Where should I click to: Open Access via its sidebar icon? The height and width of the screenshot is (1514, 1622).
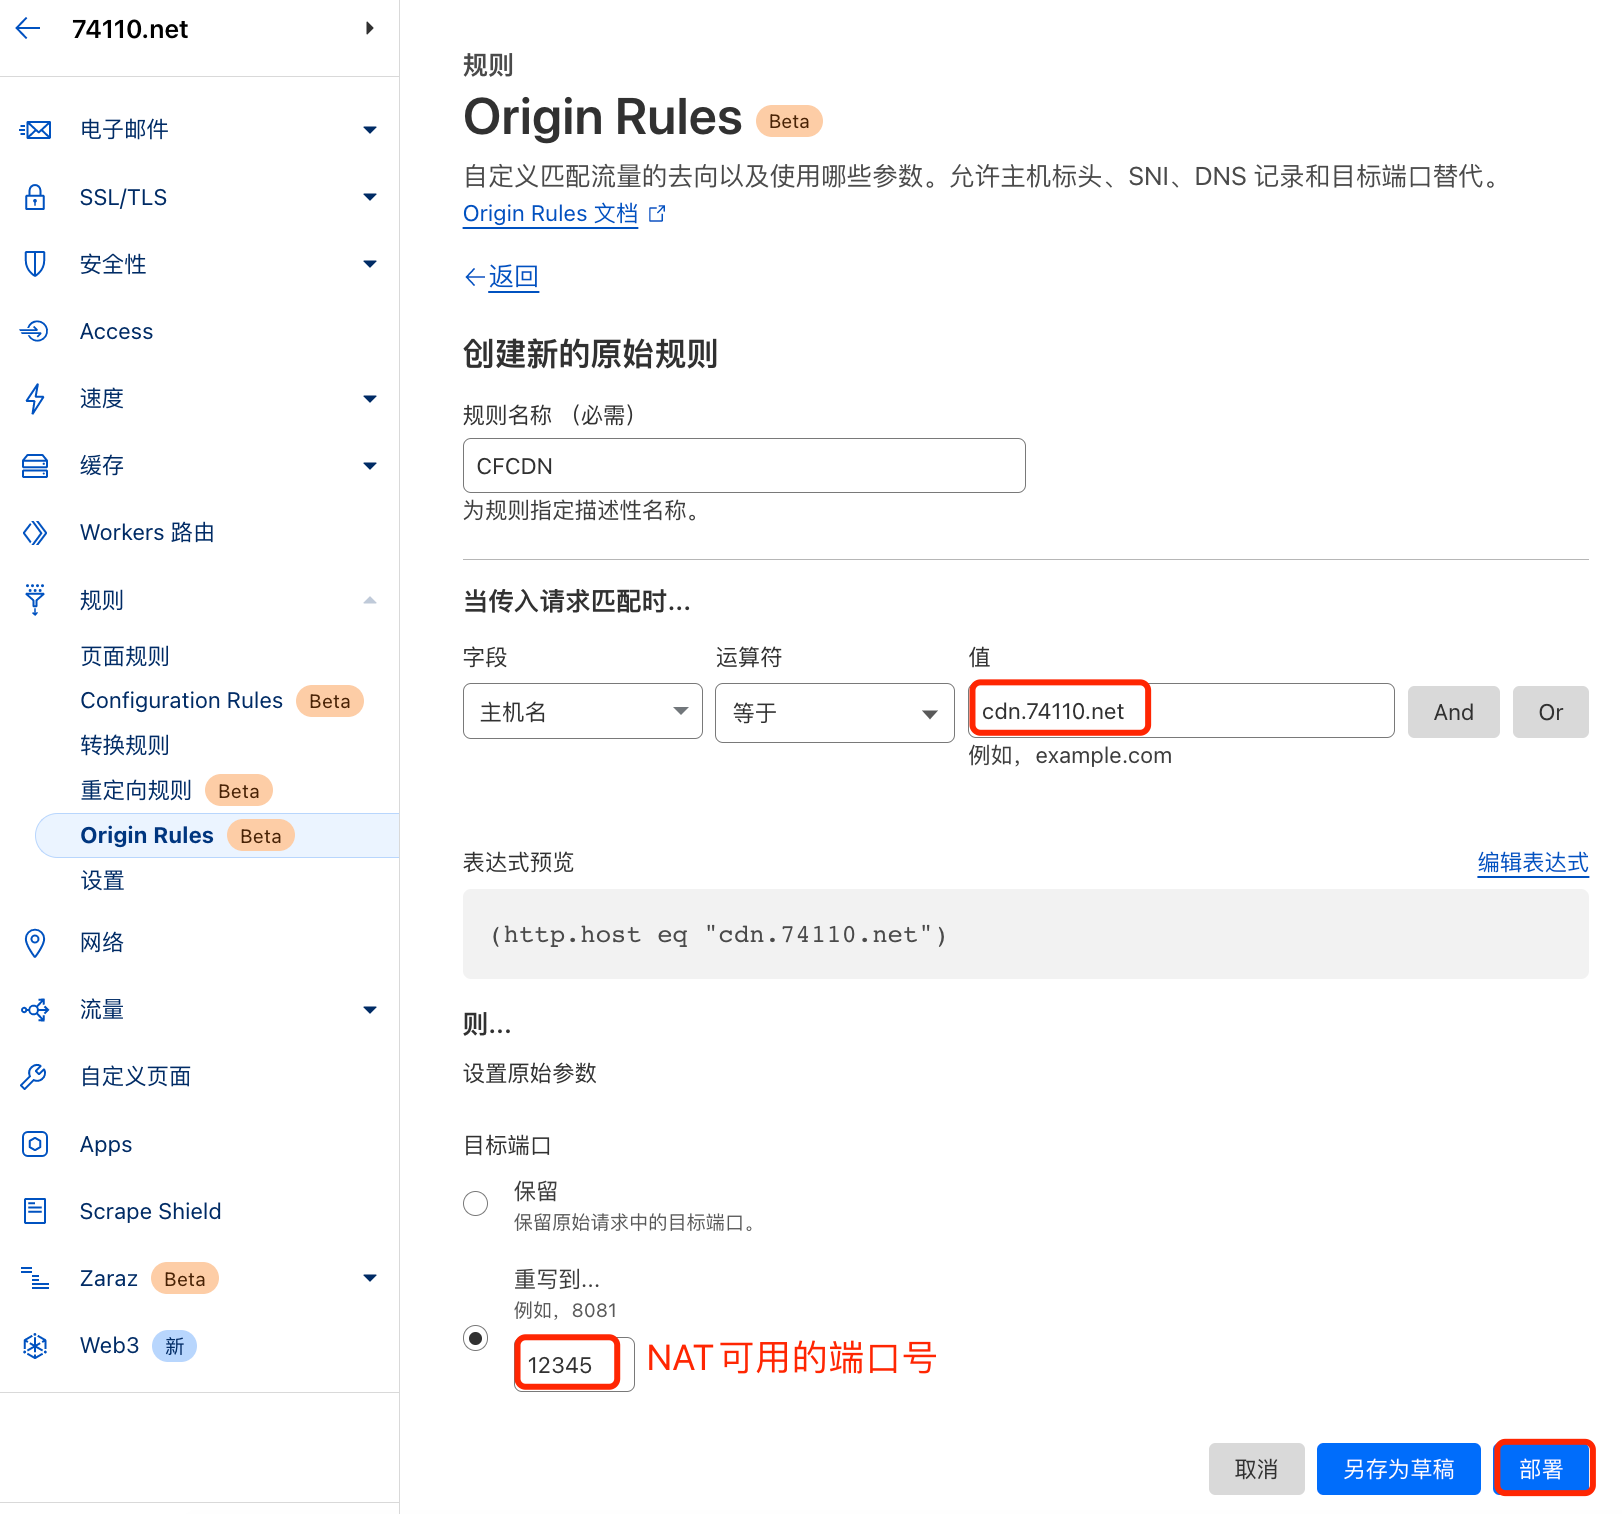(35, 331)
